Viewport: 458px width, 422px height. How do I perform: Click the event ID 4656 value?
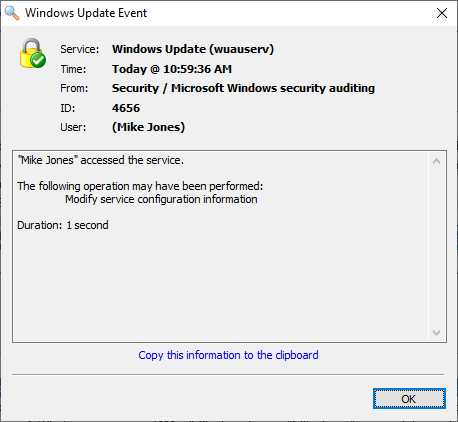pyautogui.click(x=126, y=108)
